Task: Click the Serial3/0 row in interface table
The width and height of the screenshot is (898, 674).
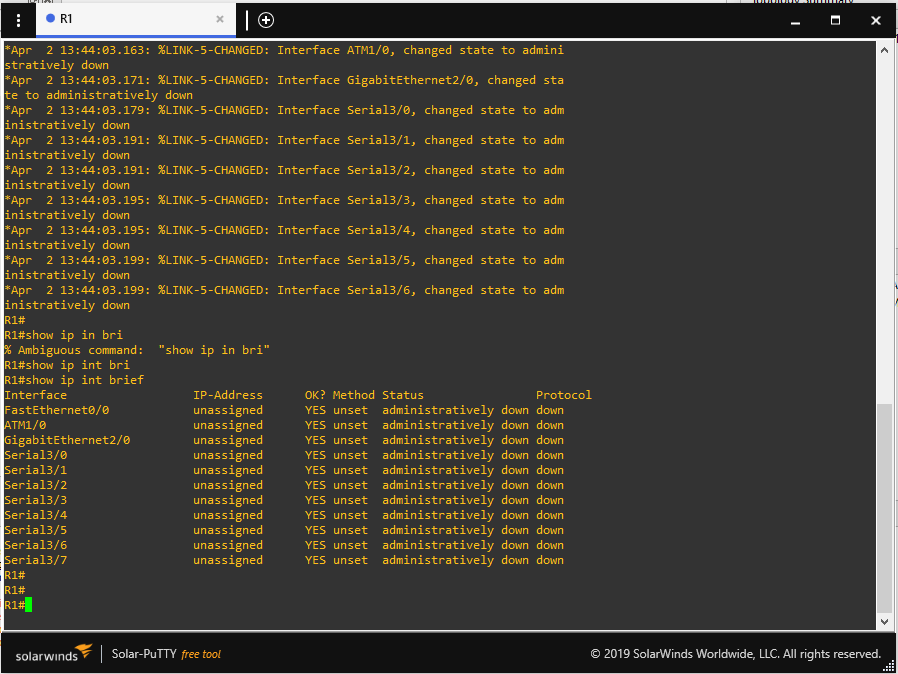Action: point(284,455)
